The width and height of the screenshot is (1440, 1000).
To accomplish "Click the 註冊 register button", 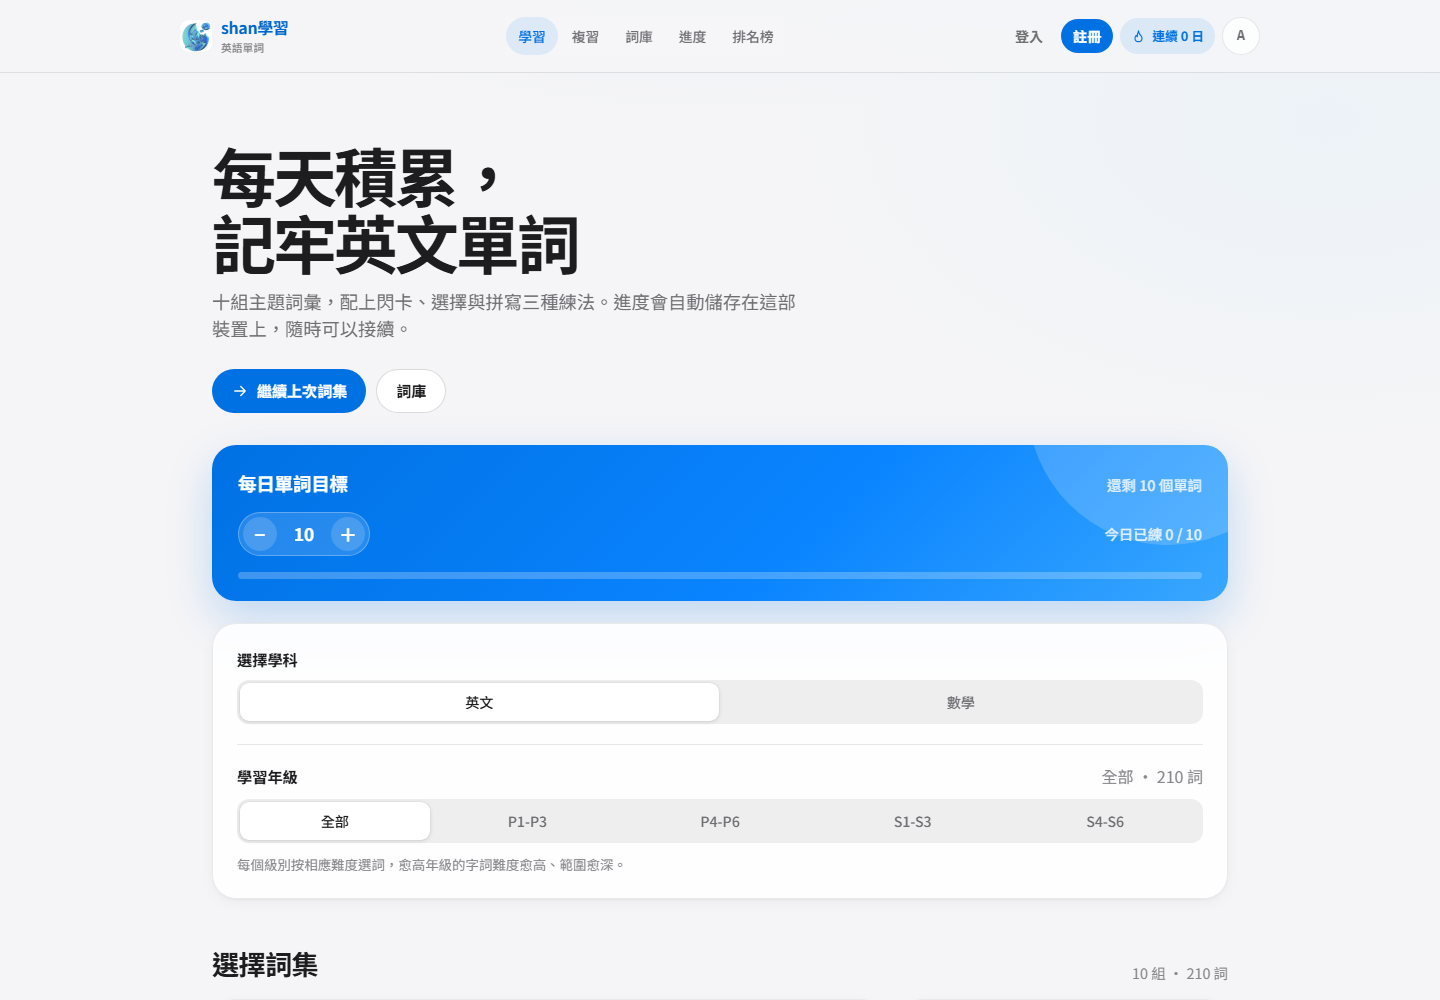I will pyautogui.click(x=1087, y=36).
